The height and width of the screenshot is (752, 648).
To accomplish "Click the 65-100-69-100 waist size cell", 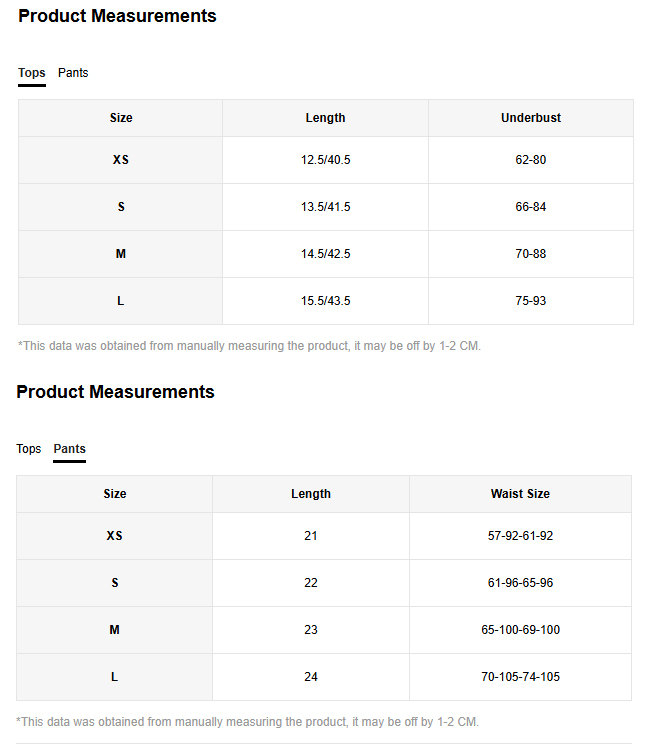I will [520, 630].
